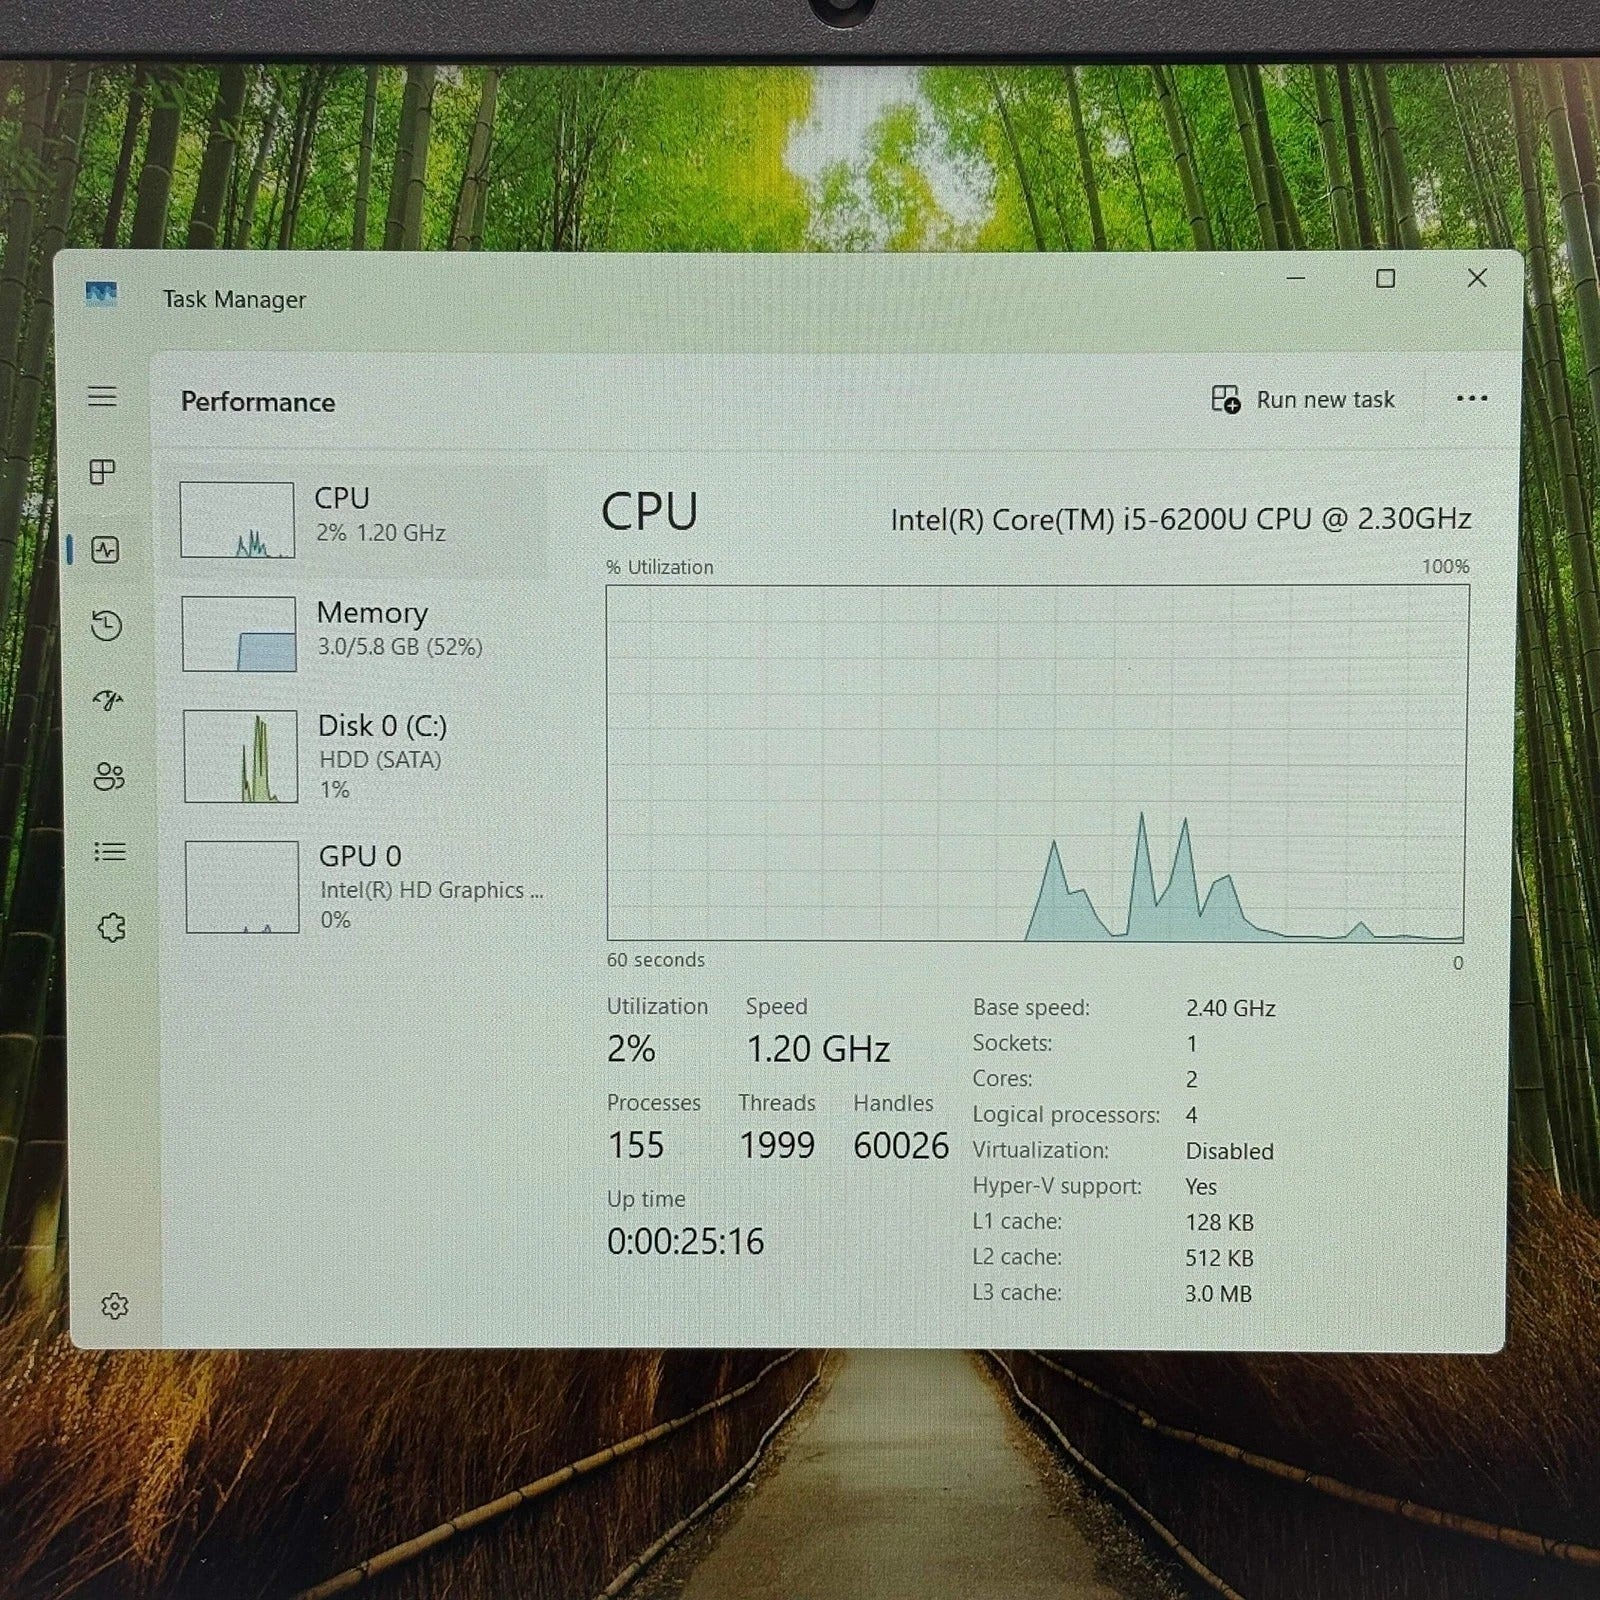Screen dimensions: 1600x1600
Task: Open the Users page icon
Action: (x=109, y=776)
